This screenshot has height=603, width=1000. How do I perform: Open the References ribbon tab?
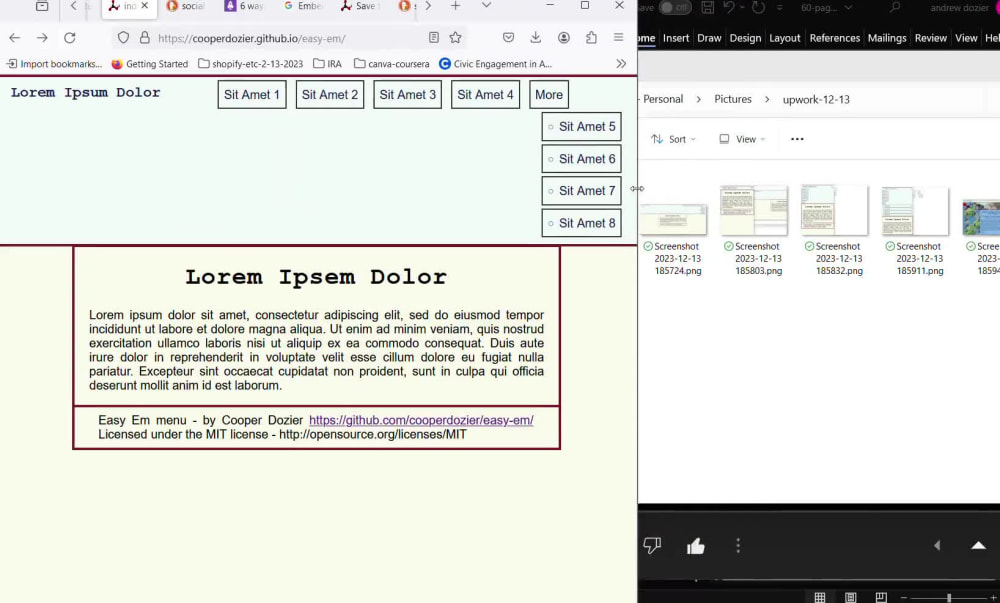pyautogui.click(x=835, y=38)
